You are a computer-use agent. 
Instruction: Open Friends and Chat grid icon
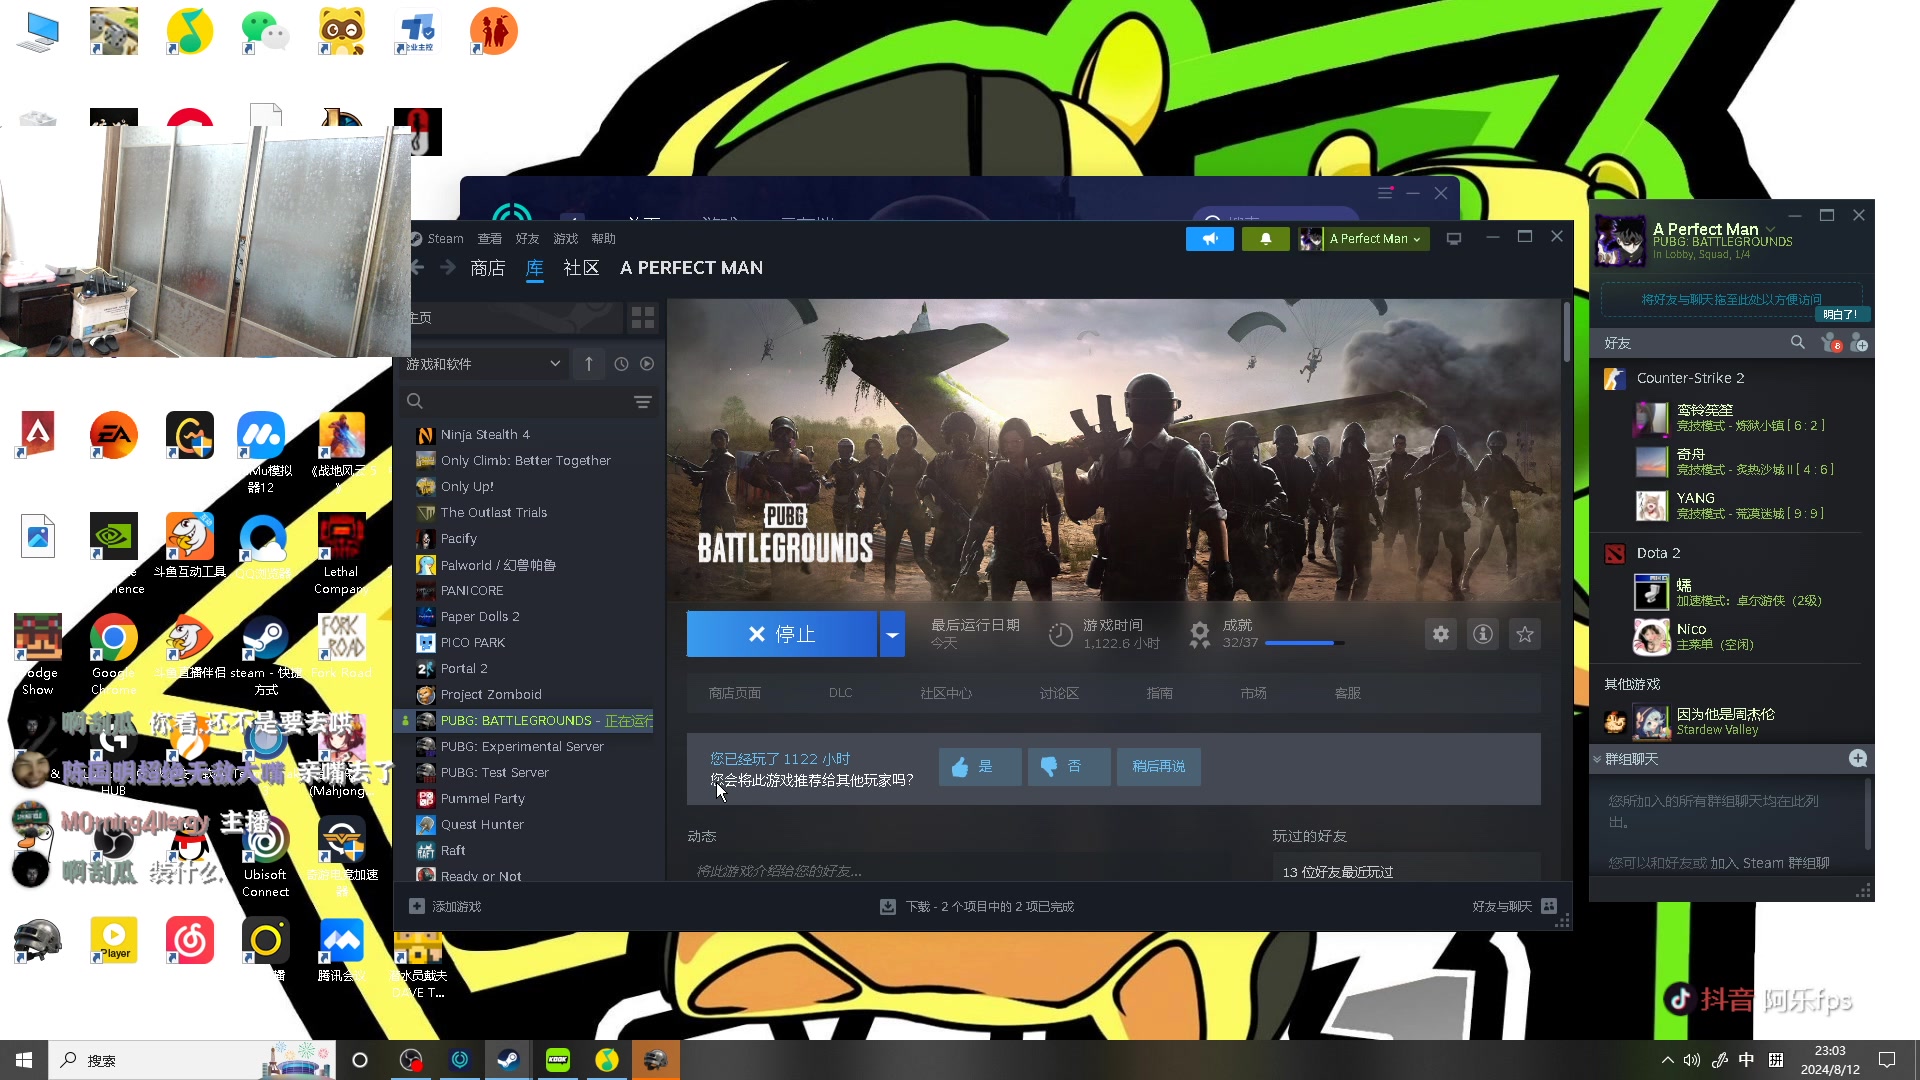1549,906
